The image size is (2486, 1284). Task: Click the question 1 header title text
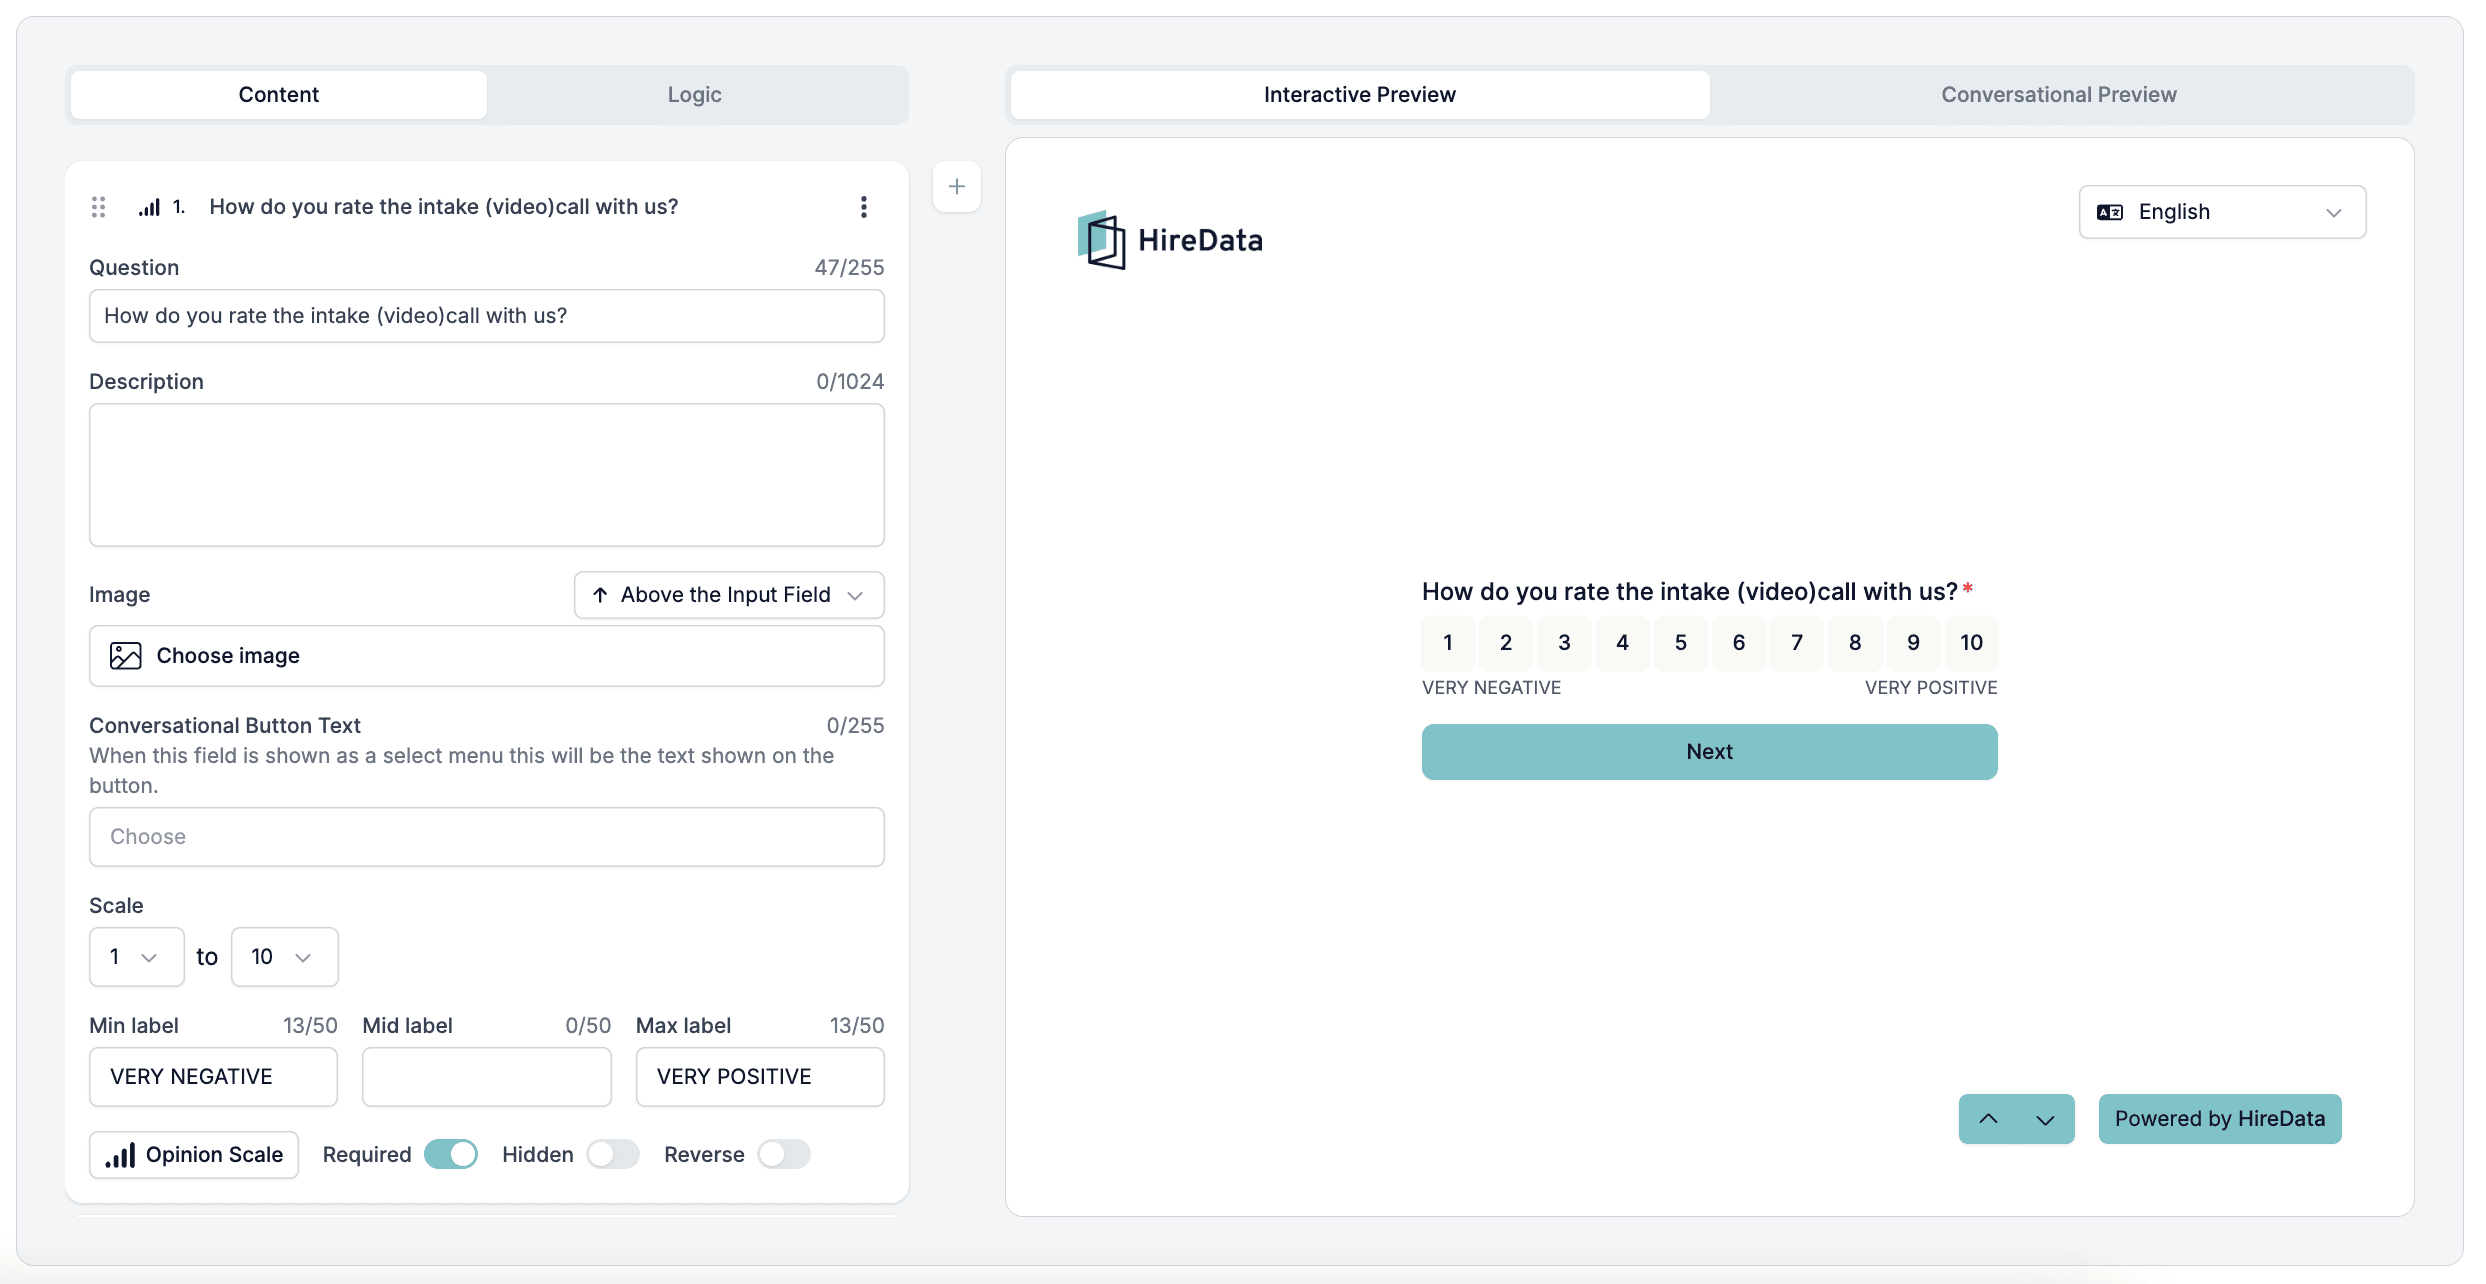click(444, 207)
